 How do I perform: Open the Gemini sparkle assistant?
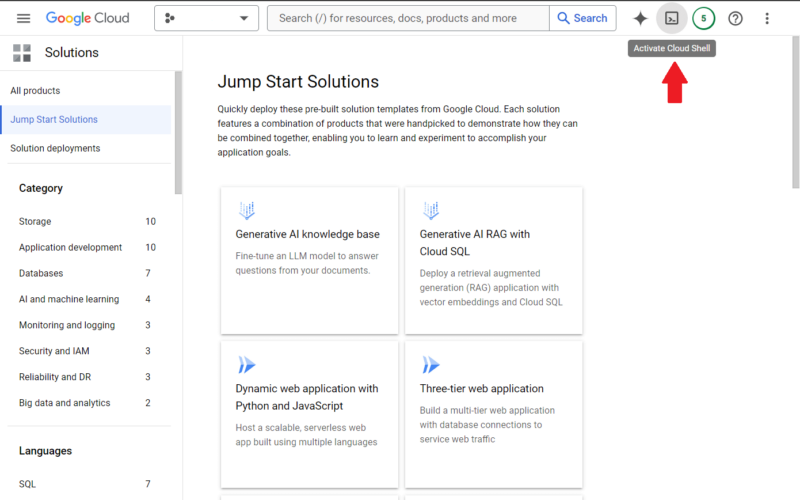pos(640,19)
